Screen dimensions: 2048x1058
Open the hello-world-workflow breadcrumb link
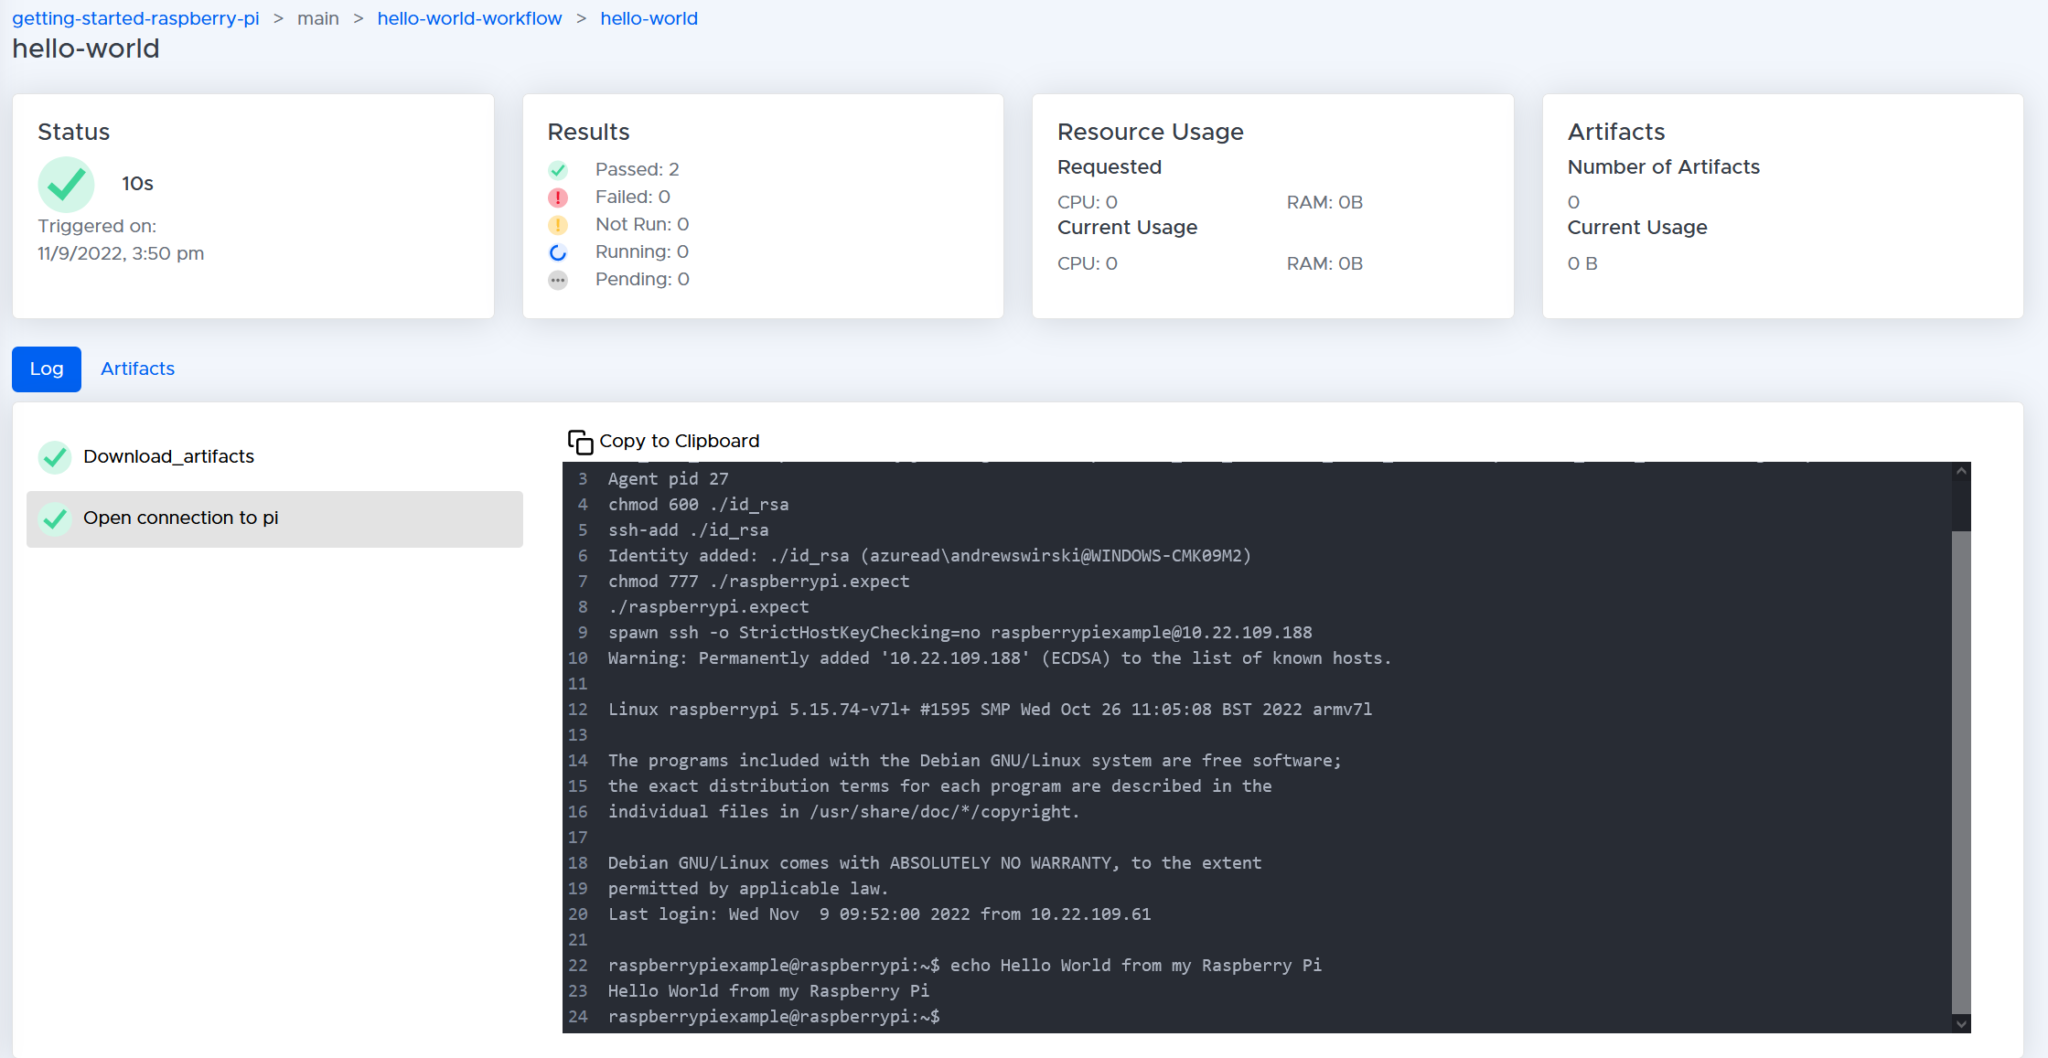469,18
